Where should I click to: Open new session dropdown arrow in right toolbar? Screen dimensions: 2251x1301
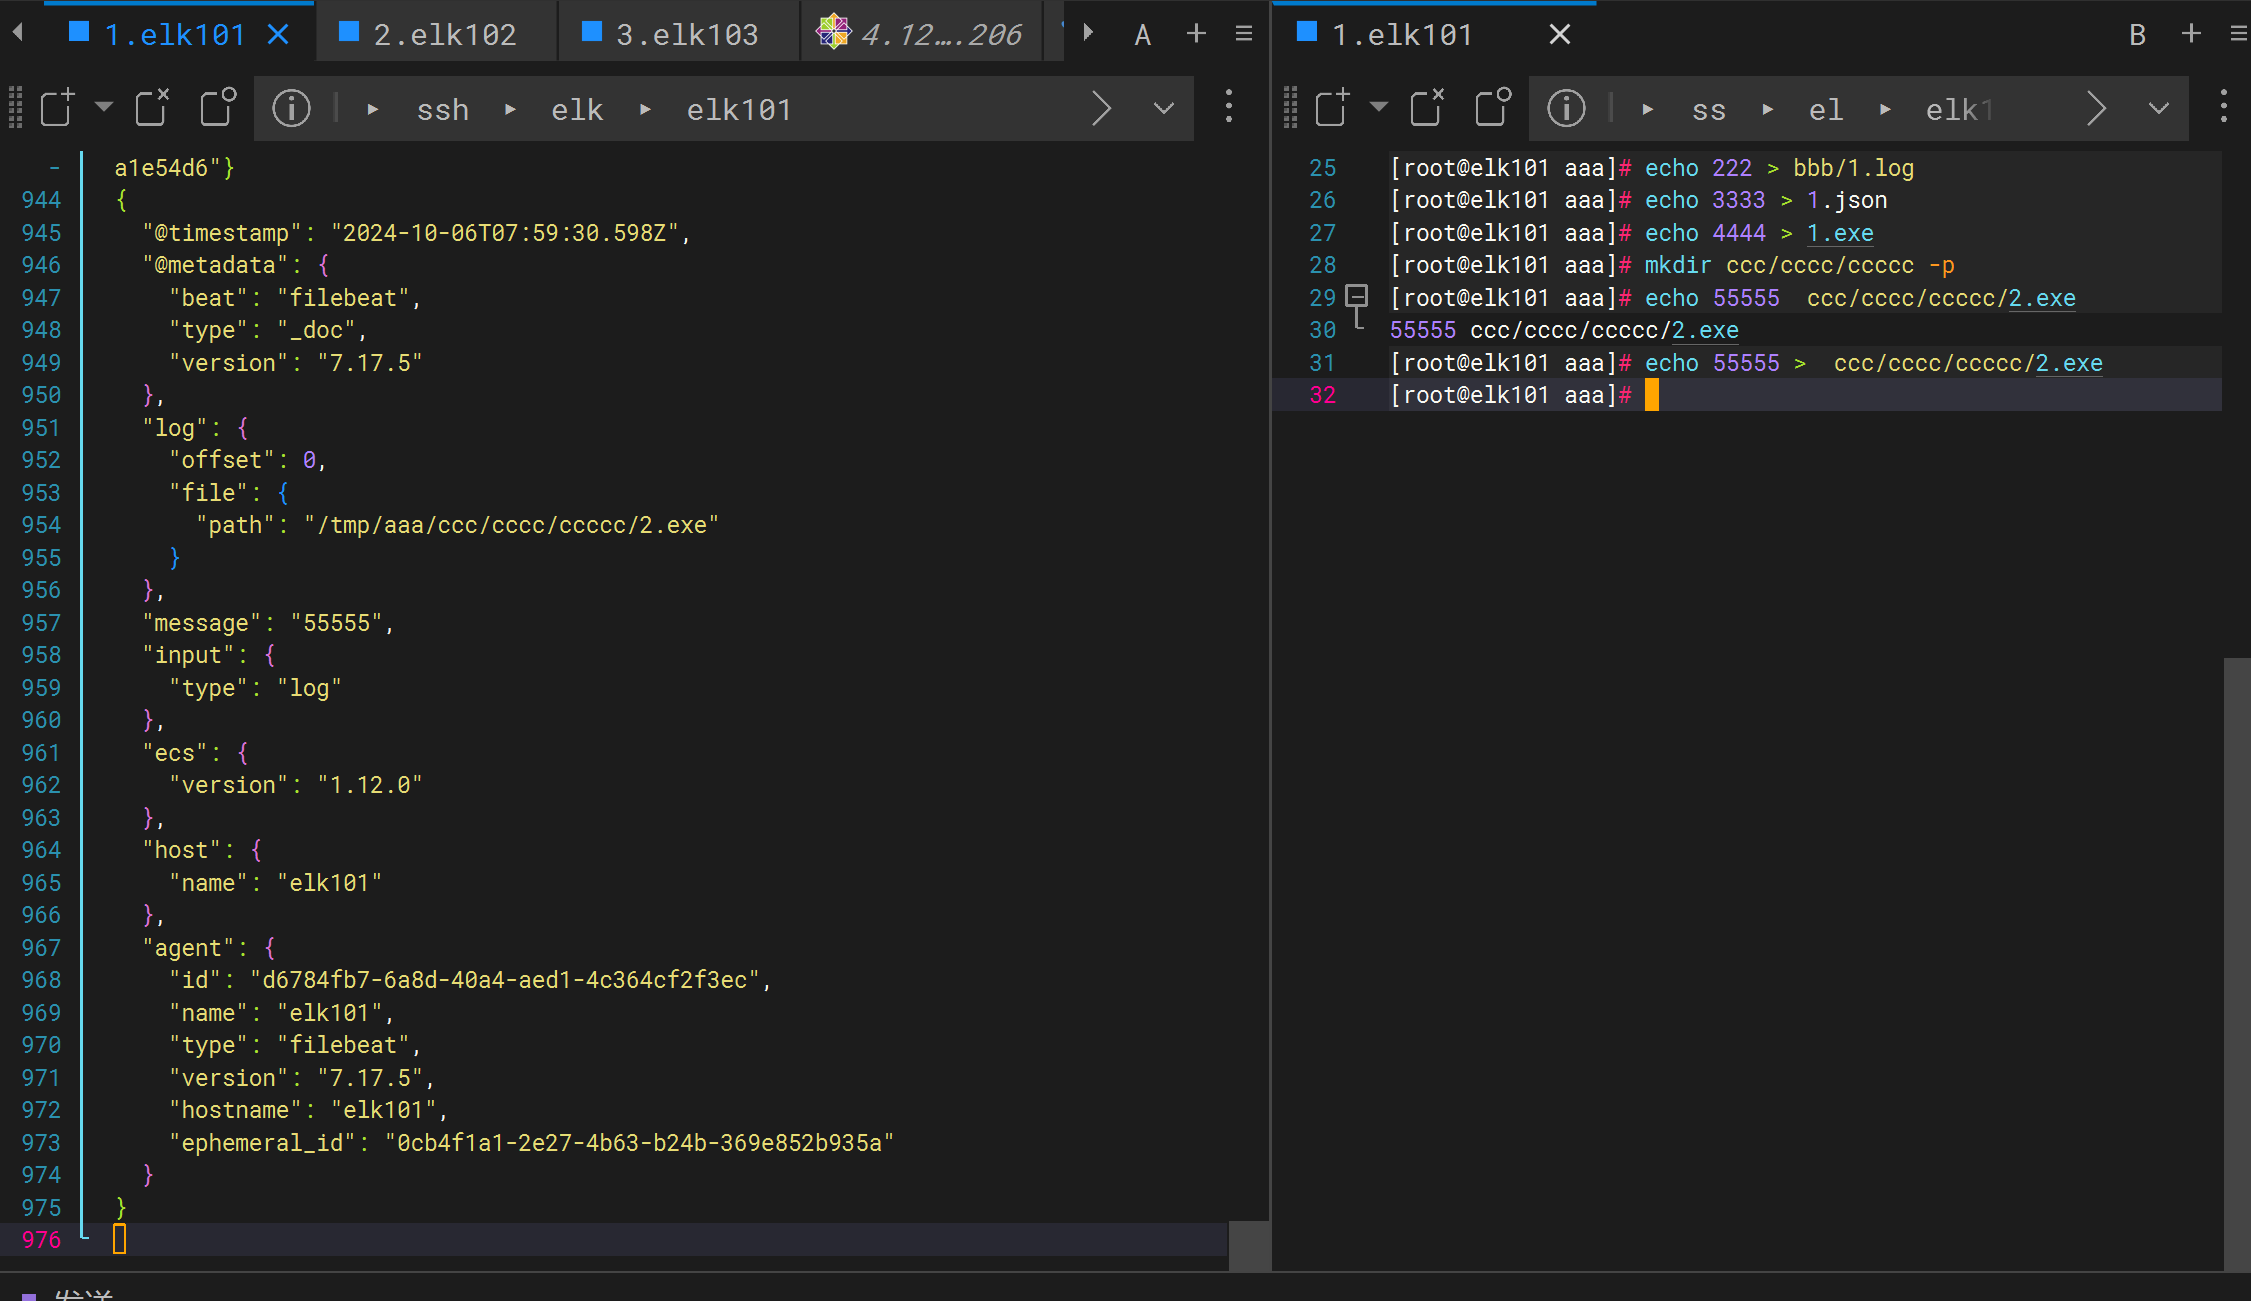[x=1379, y=106]
